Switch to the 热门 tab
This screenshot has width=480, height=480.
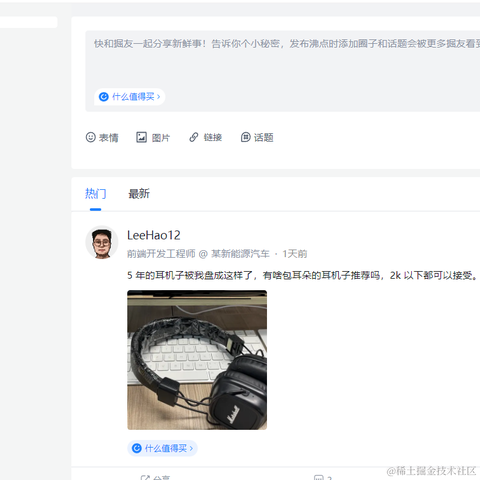[x=95, y=194]
